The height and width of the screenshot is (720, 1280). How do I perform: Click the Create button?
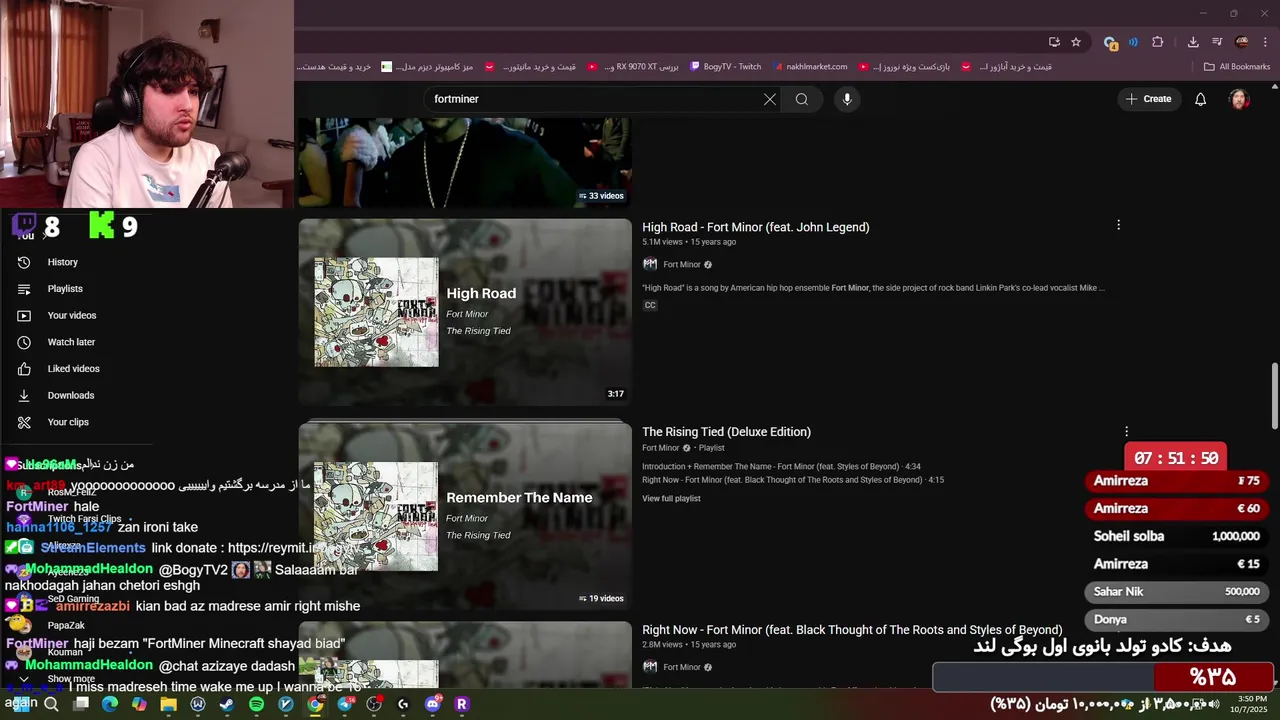click(1148, 99)
